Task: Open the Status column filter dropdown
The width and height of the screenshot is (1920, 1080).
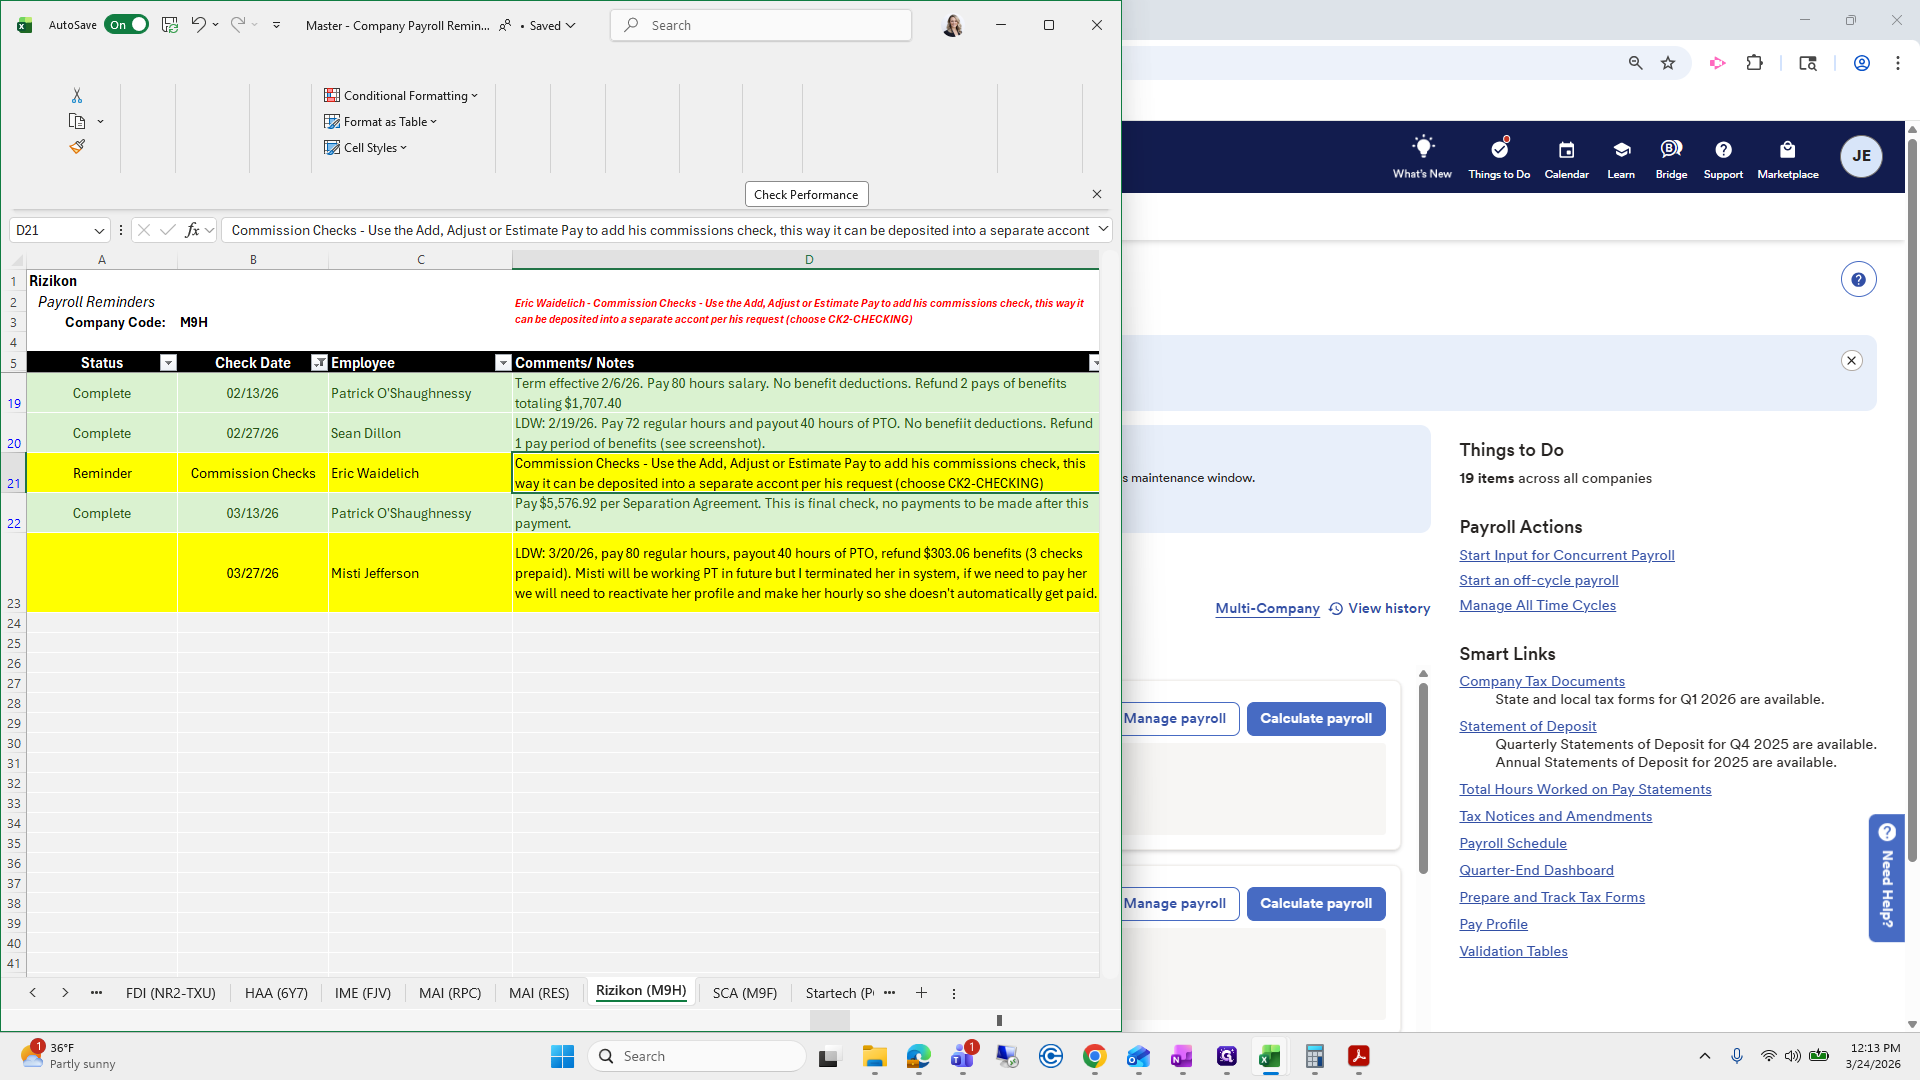Action: pyautogui.click(x=168, y=363)
